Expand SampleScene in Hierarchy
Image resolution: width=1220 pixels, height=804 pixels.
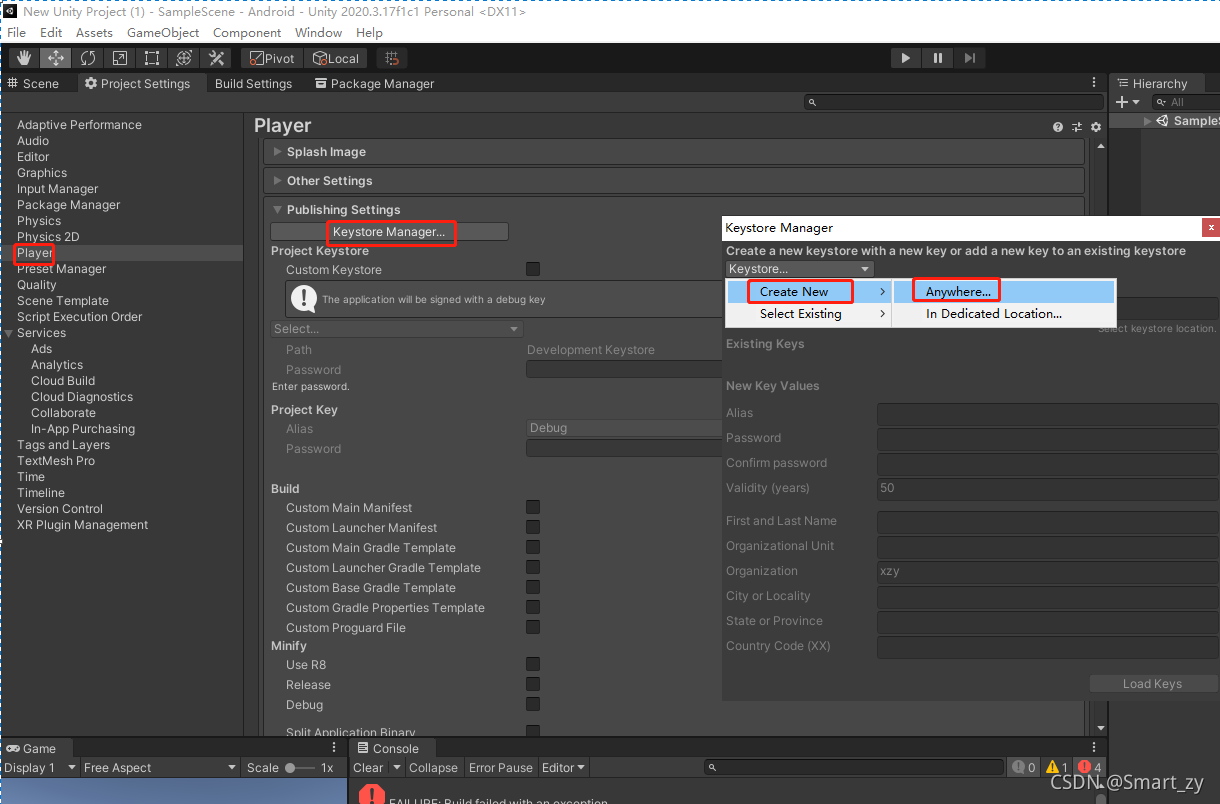pyautogui.click(x=1148, y=121)
